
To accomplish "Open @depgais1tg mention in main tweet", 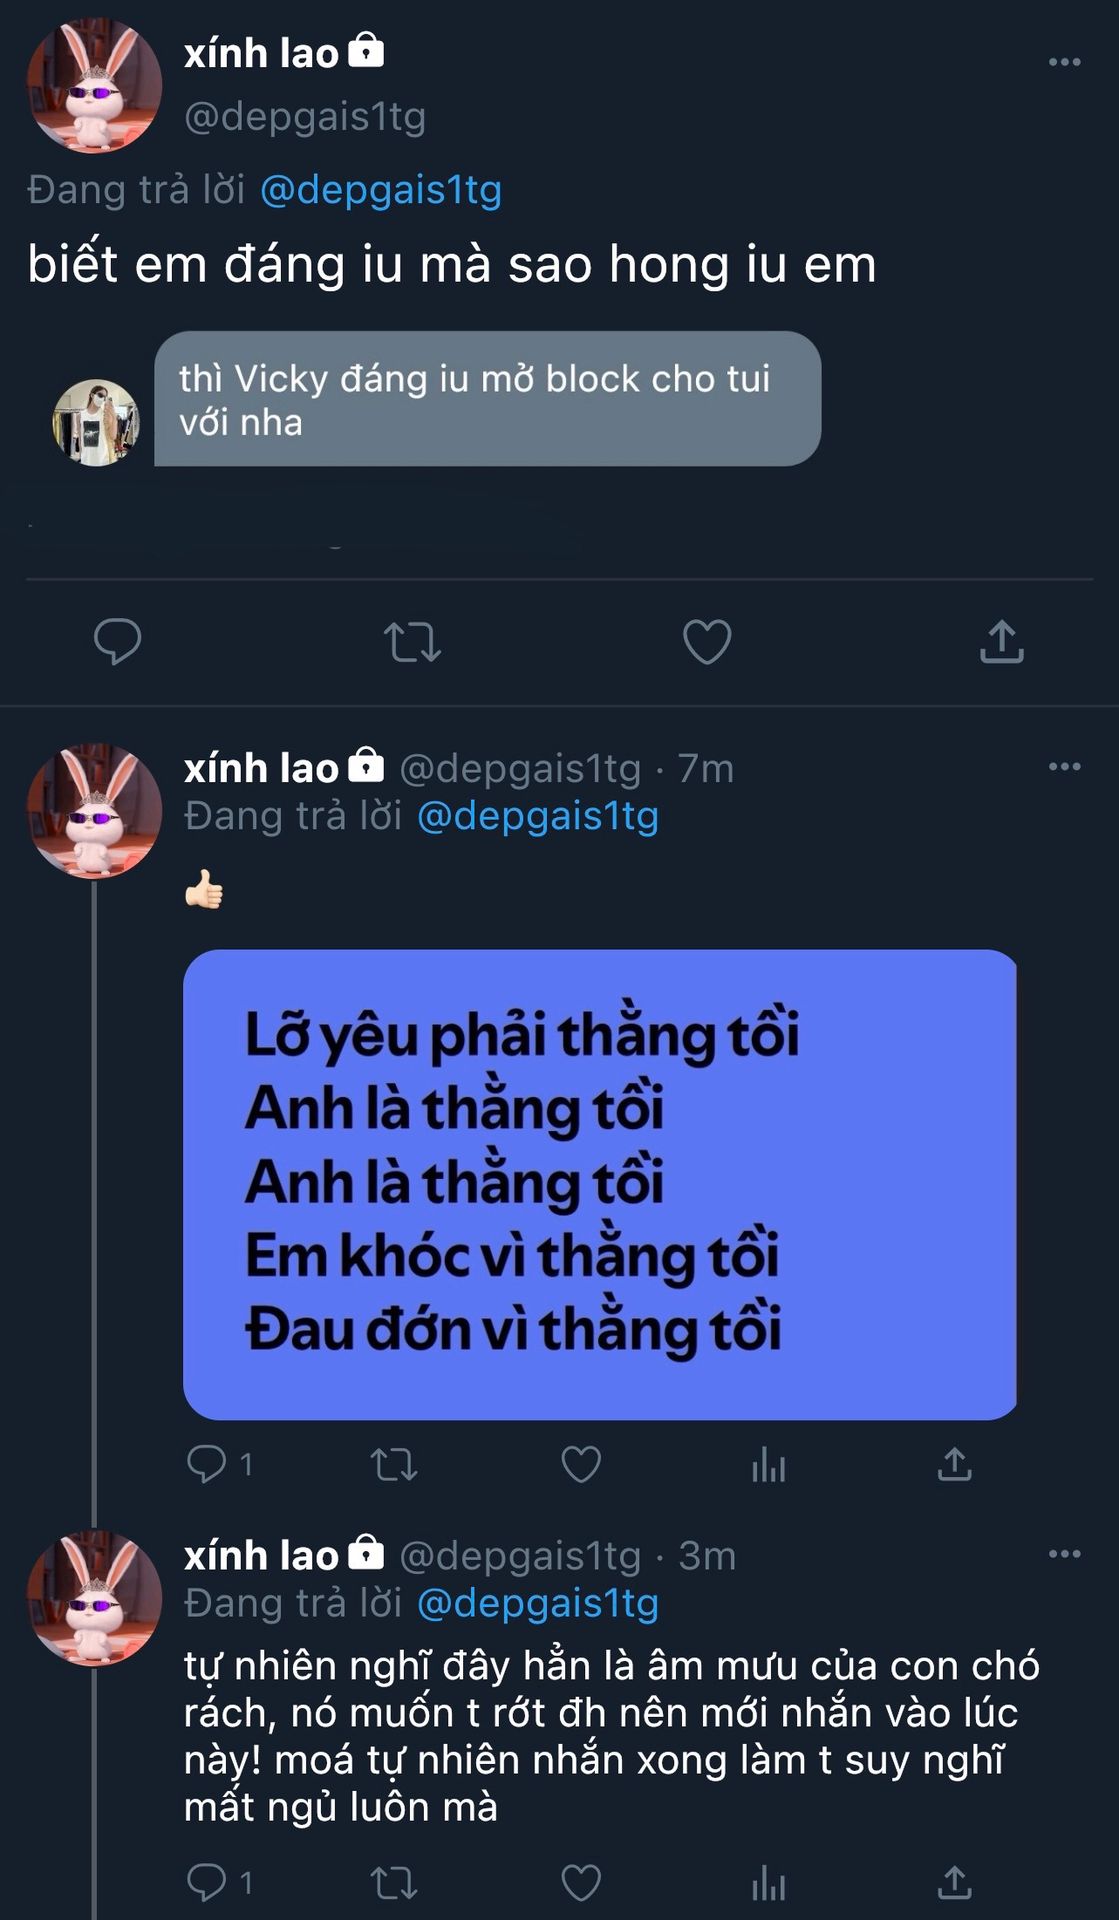I will [381, 190].
